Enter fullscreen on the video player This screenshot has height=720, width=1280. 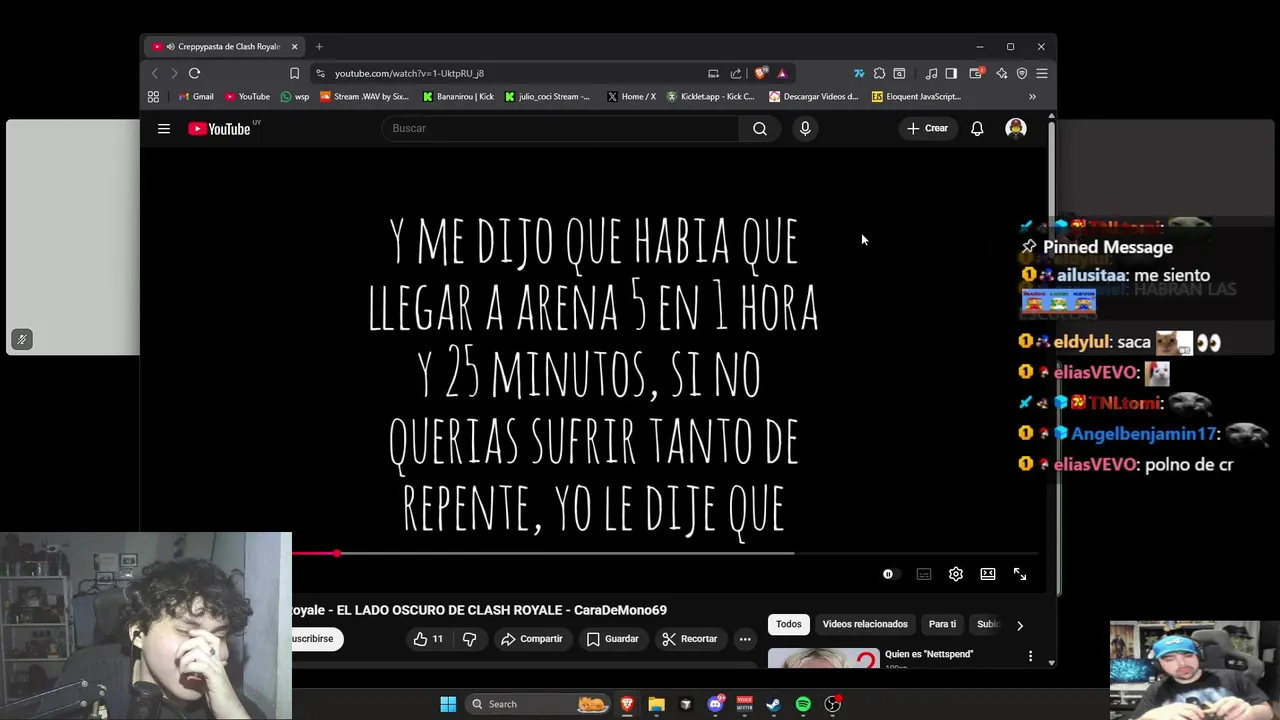(x=1020, y=574)
